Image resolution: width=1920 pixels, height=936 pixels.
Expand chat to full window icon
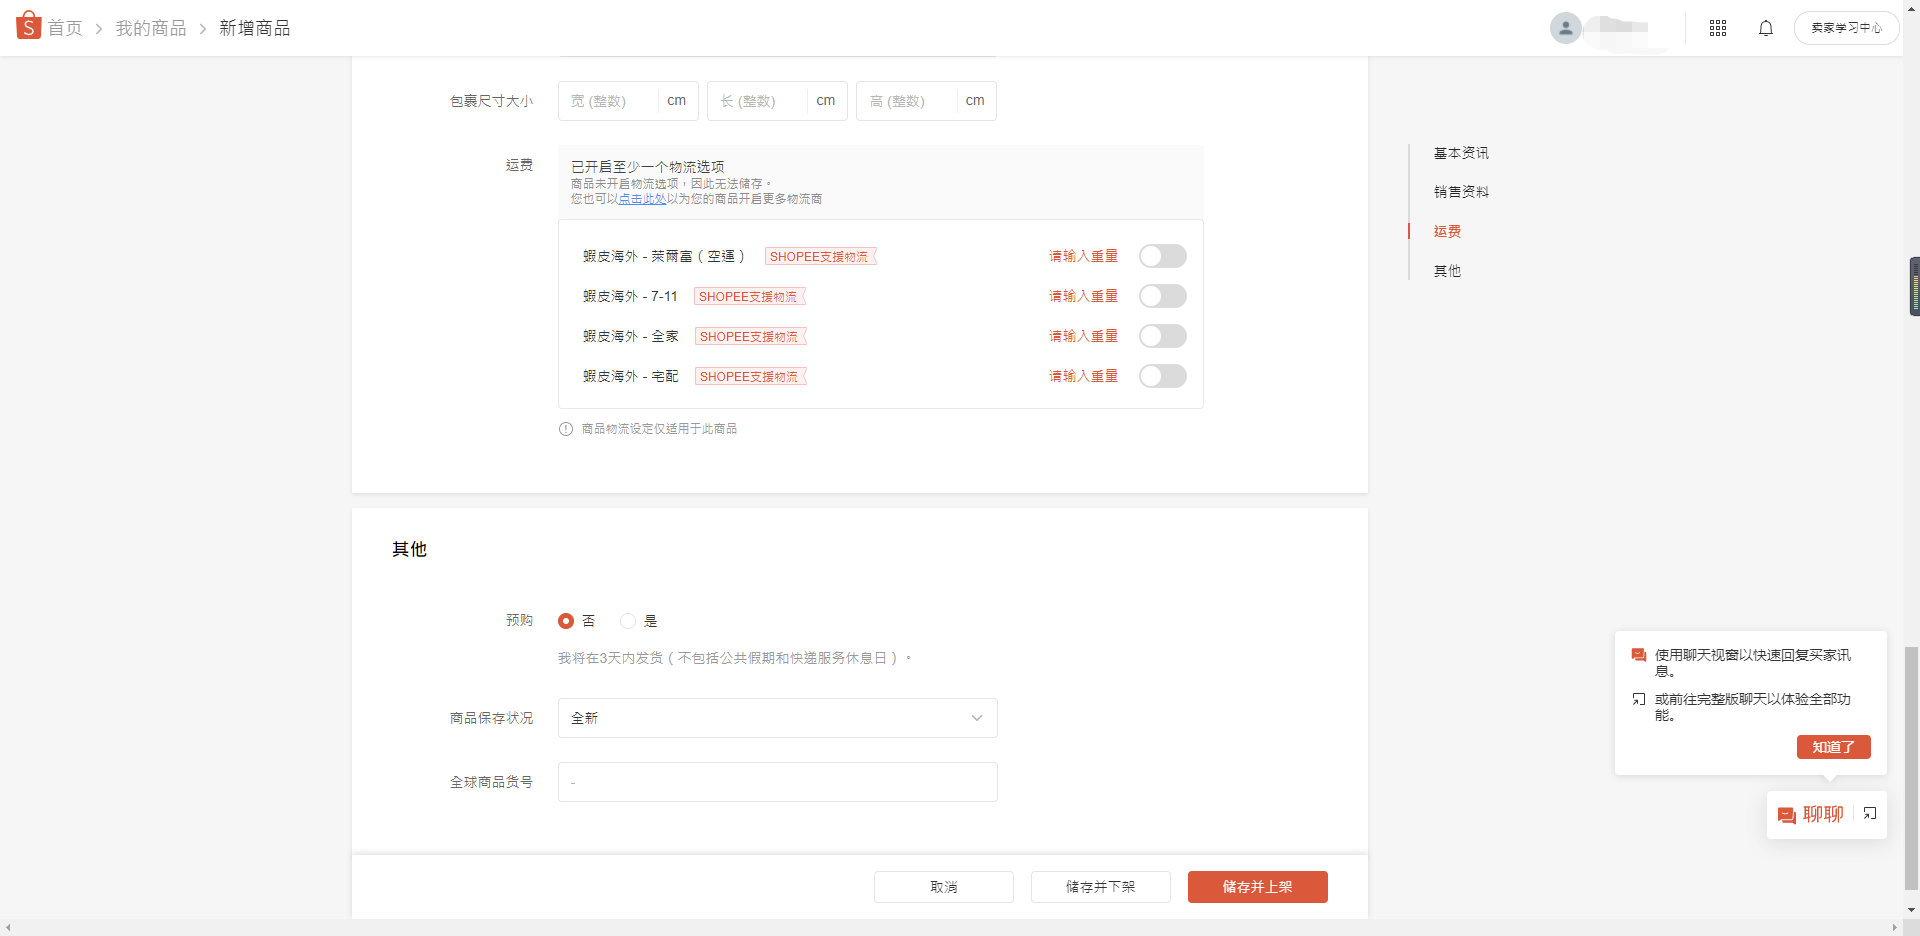1870,814
